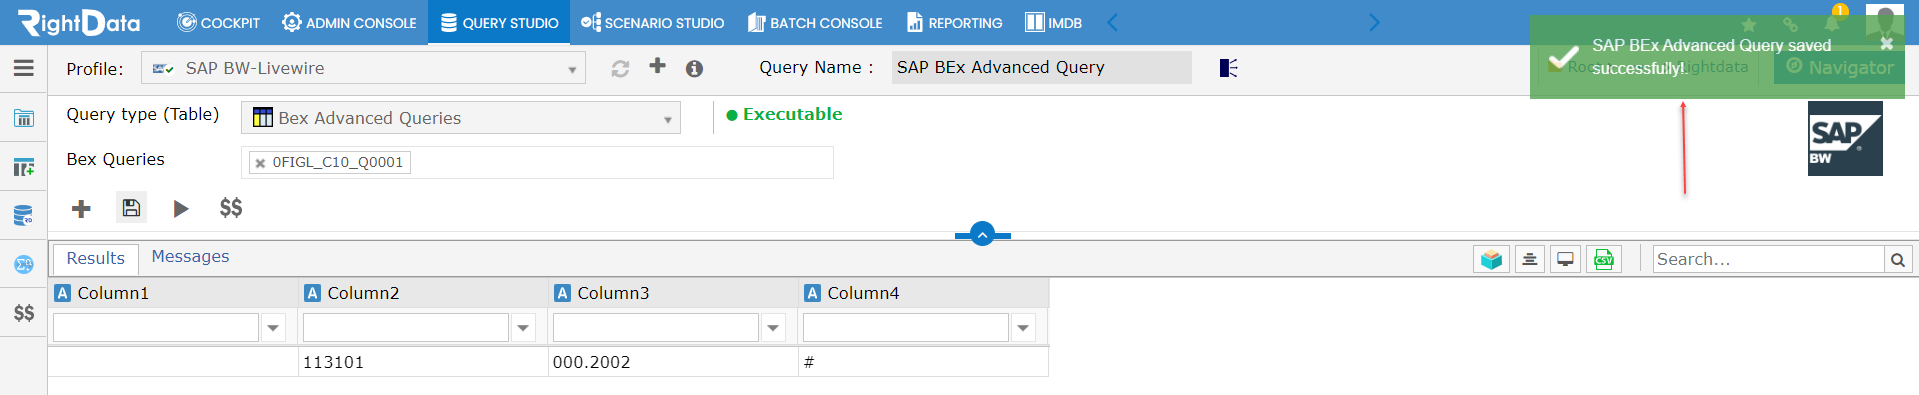The height and width of the screenshot is (395, 1919).
Task: Open Column4 filter dropdown arrow
Action: point(1023,328)
